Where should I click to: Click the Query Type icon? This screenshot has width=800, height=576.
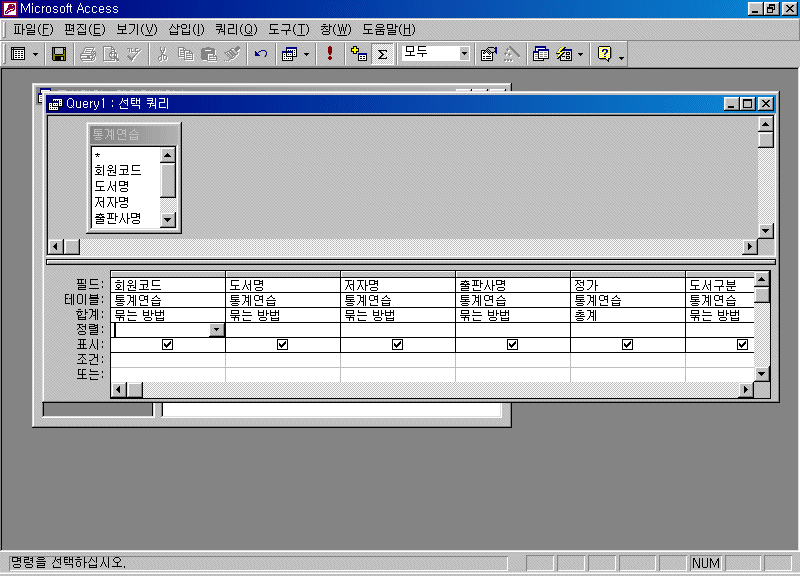[289, 54]
